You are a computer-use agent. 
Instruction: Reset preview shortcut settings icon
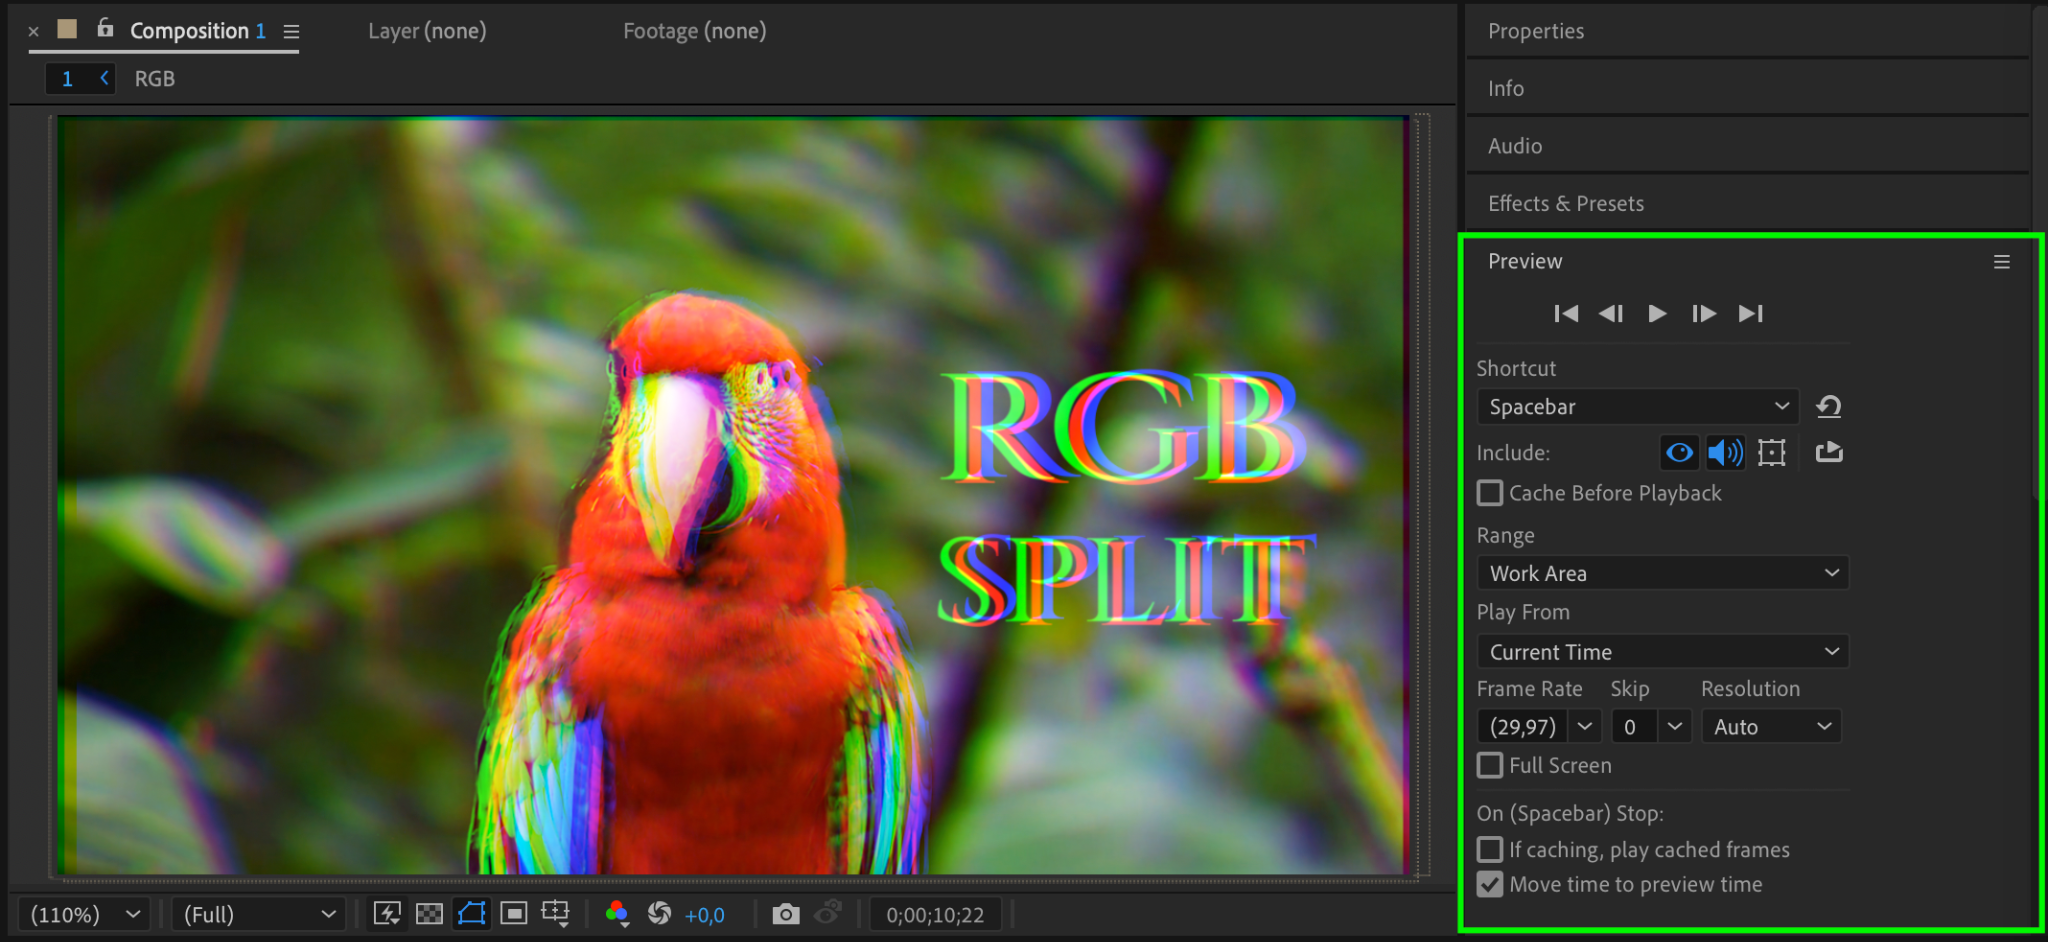coord(1829,407)
